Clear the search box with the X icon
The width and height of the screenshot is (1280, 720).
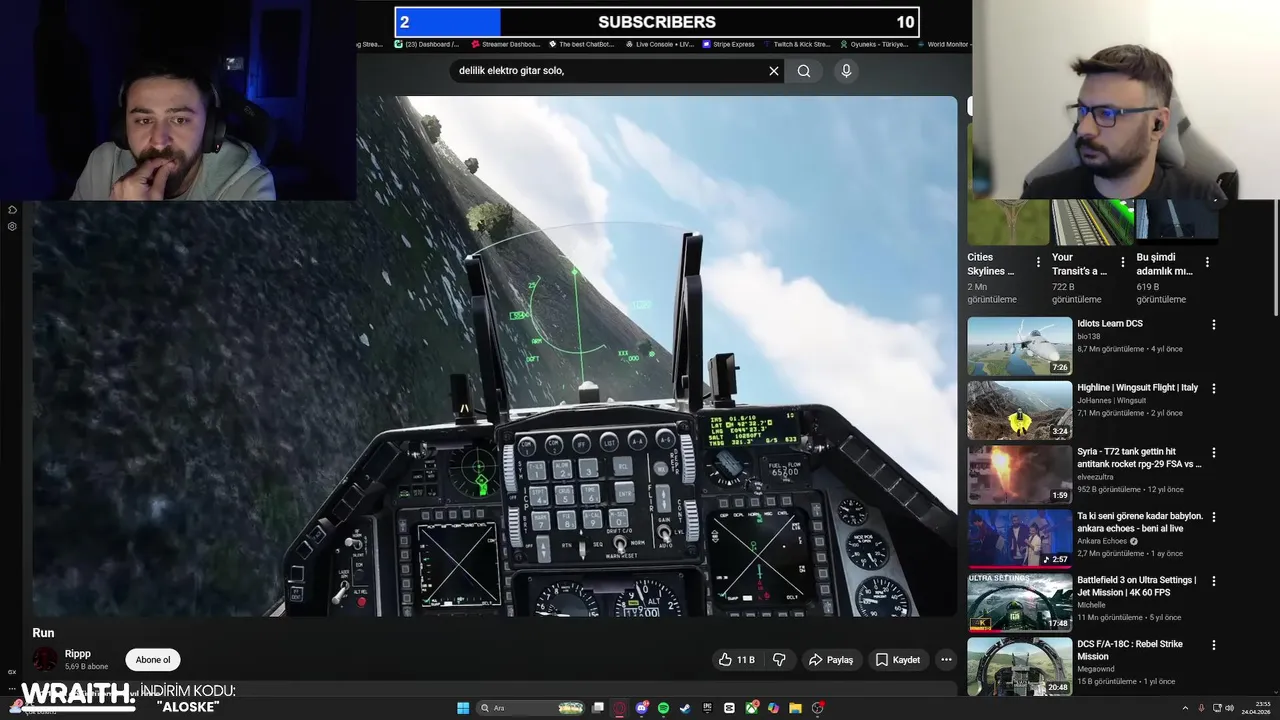(773, 71)
